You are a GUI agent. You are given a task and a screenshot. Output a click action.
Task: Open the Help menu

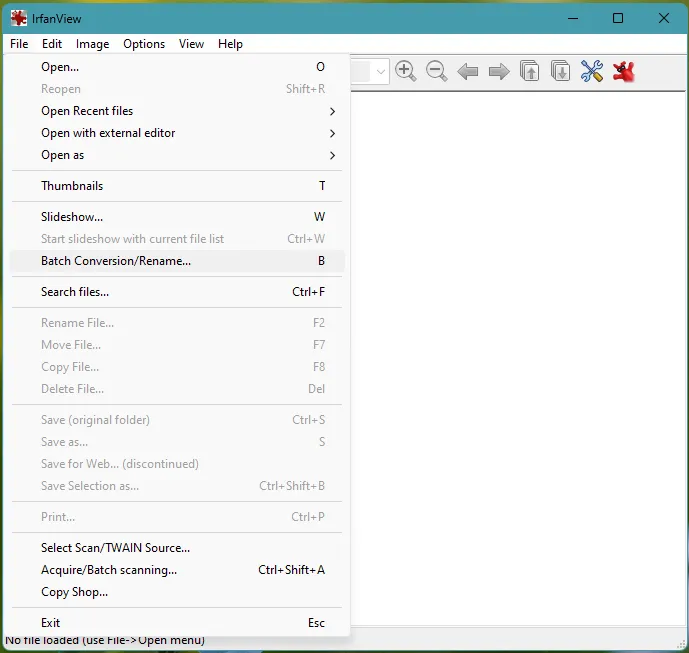pos(230,44)
